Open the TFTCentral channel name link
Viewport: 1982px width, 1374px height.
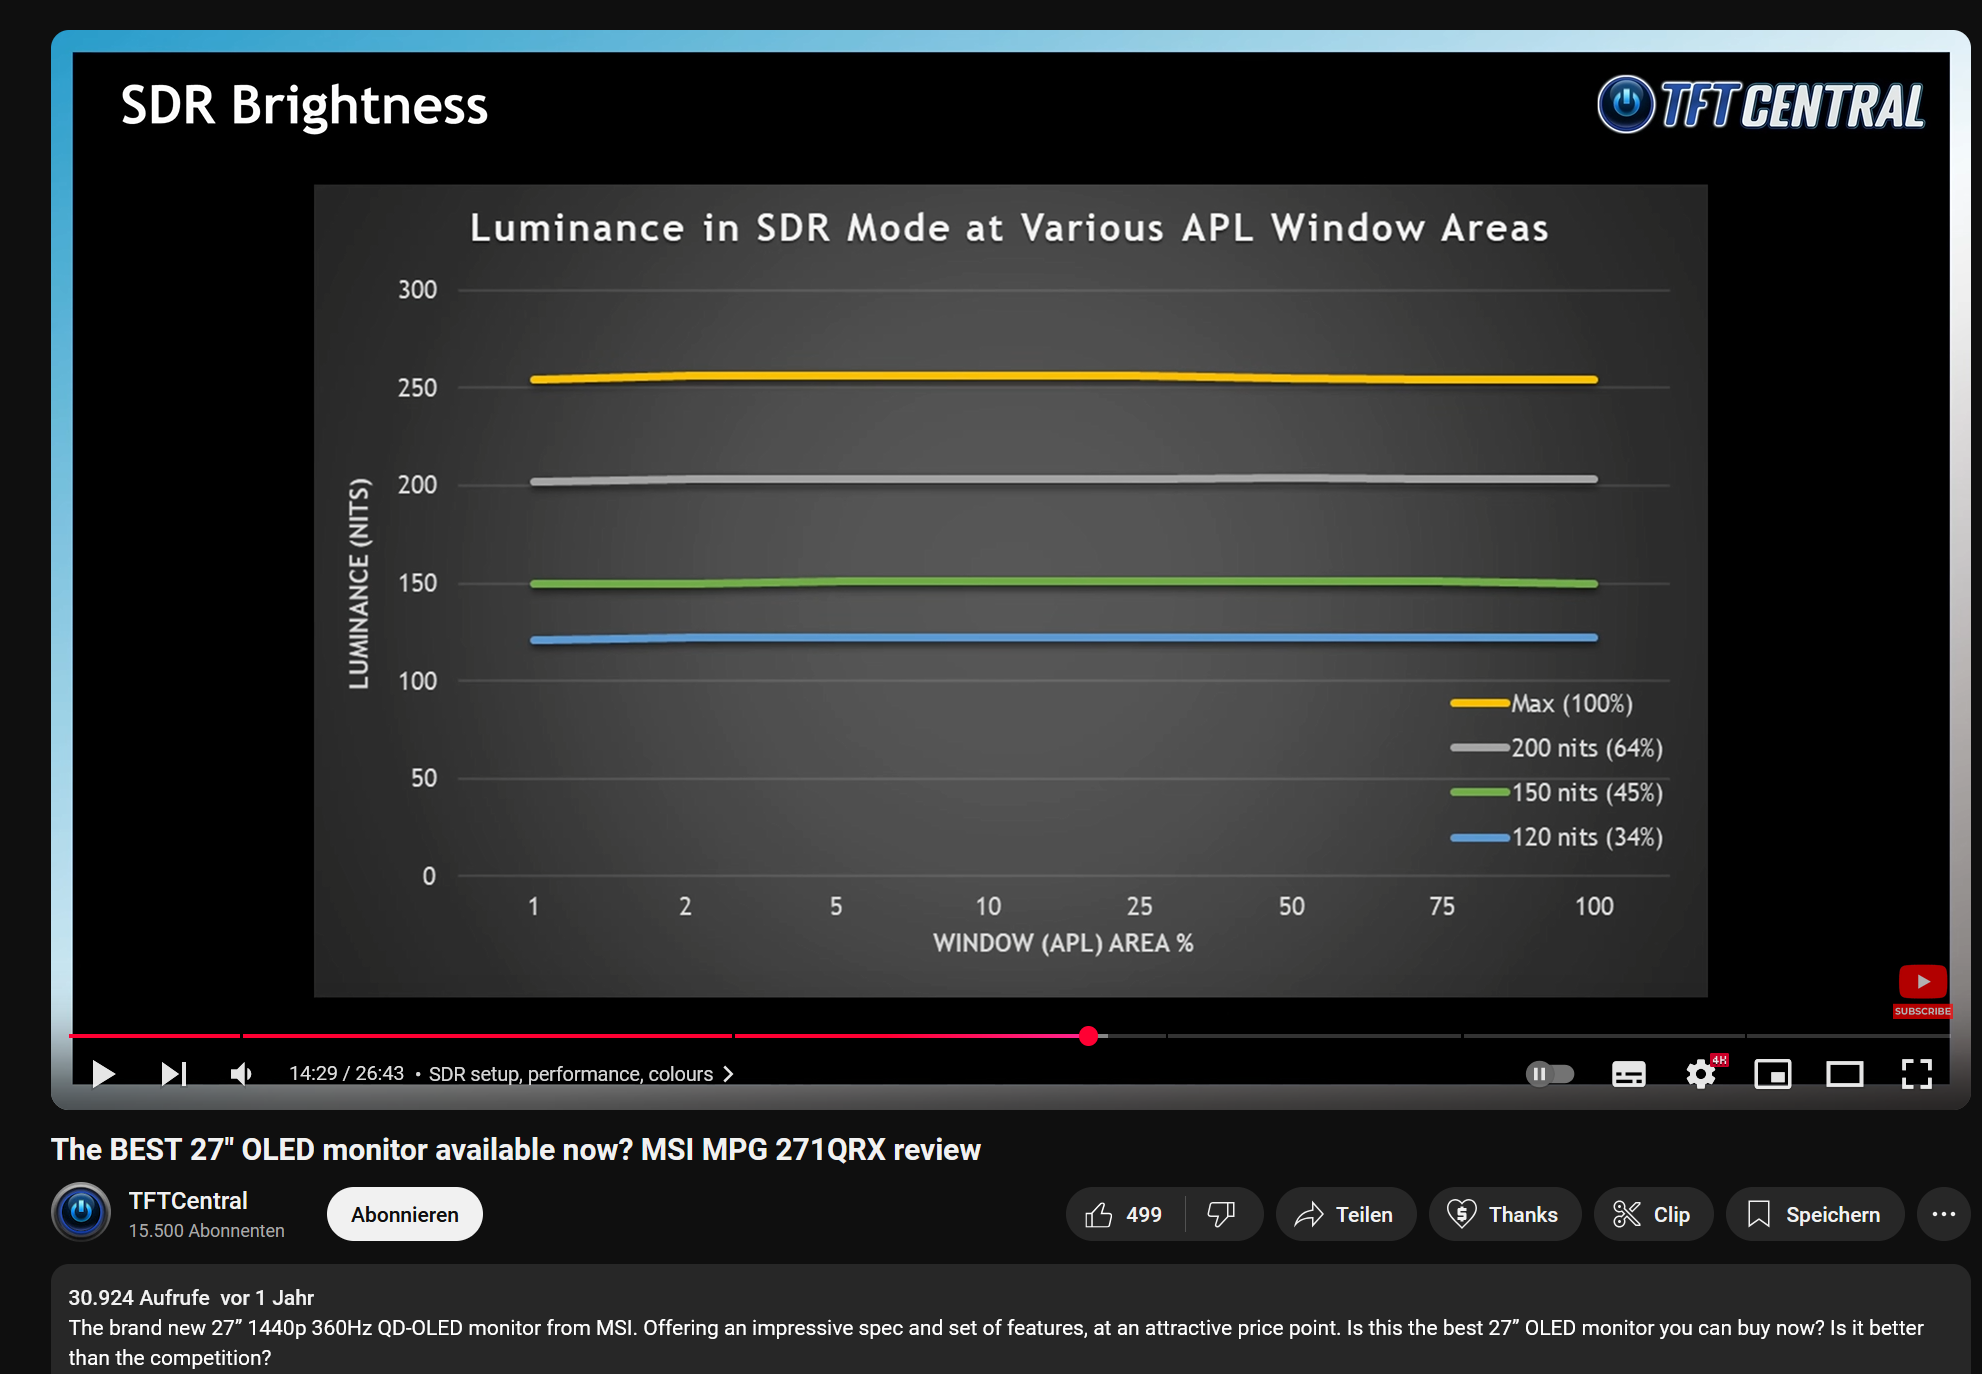point(188,1200)
